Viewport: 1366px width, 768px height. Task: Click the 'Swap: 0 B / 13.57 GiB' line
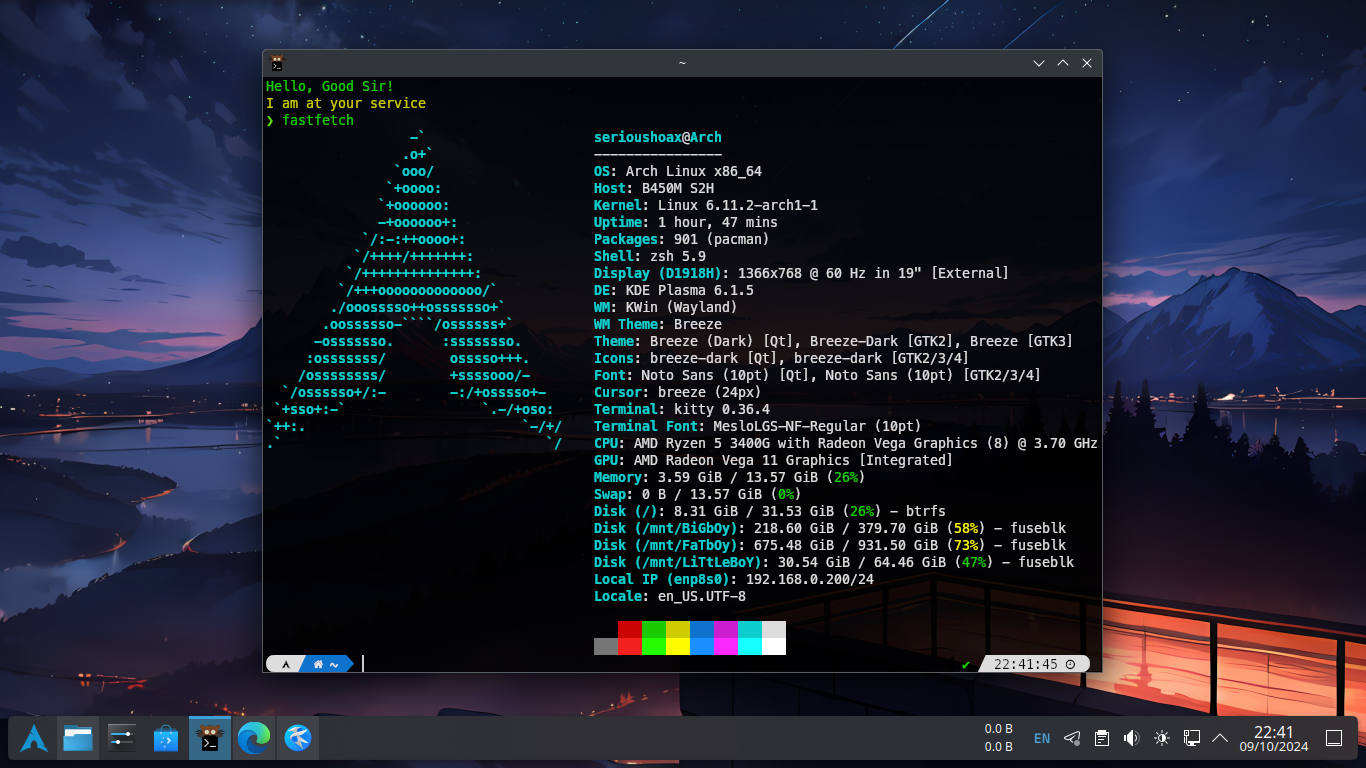(x=698, y=494)
